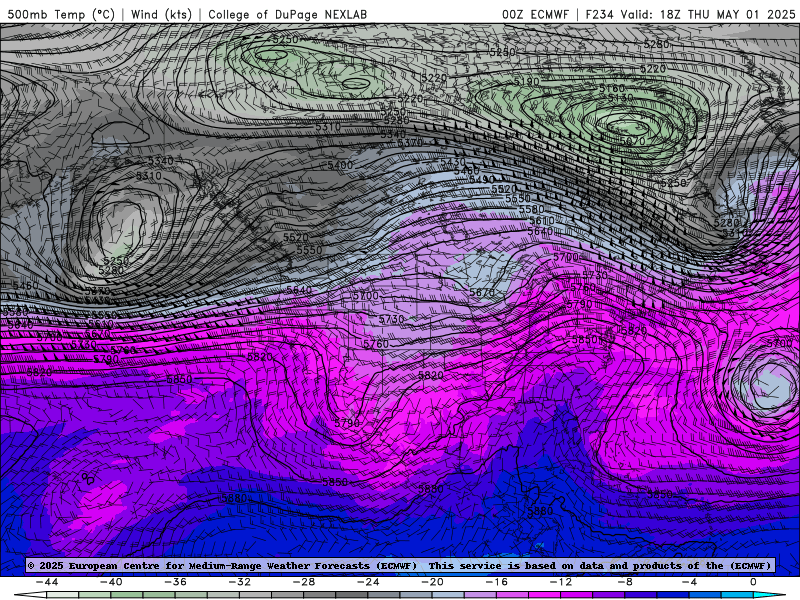Click the -4 colorbar scale label

click(x=690, y=582)
